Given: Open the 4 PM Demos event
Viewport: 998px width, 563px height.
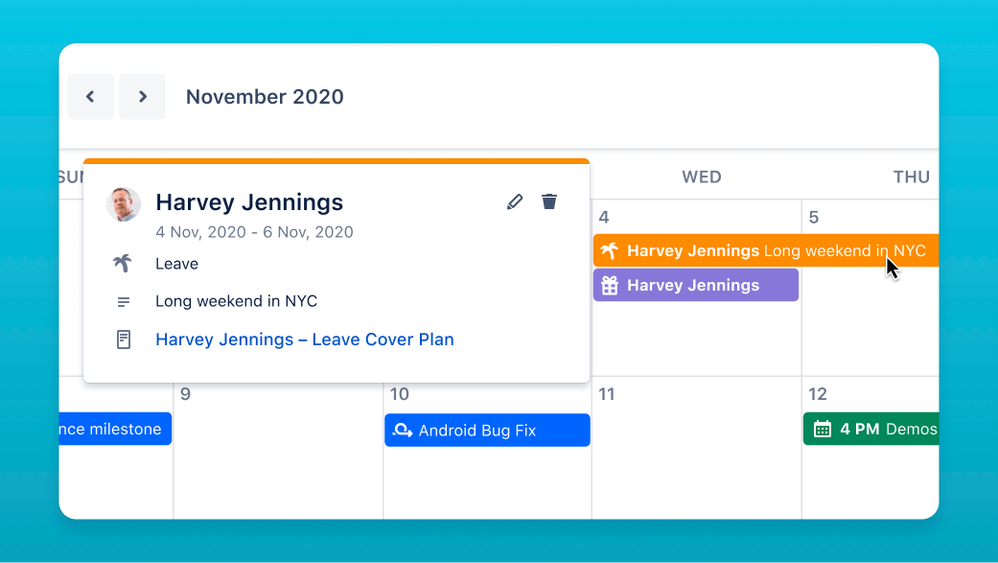Looking at the screenshot, I should [x=871, y=429].
